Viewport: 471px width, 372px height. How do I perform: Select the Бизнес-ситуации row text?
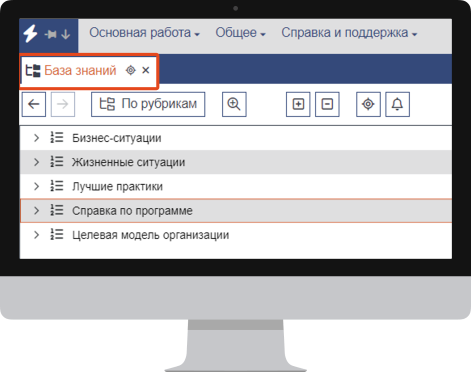[117, 138]
